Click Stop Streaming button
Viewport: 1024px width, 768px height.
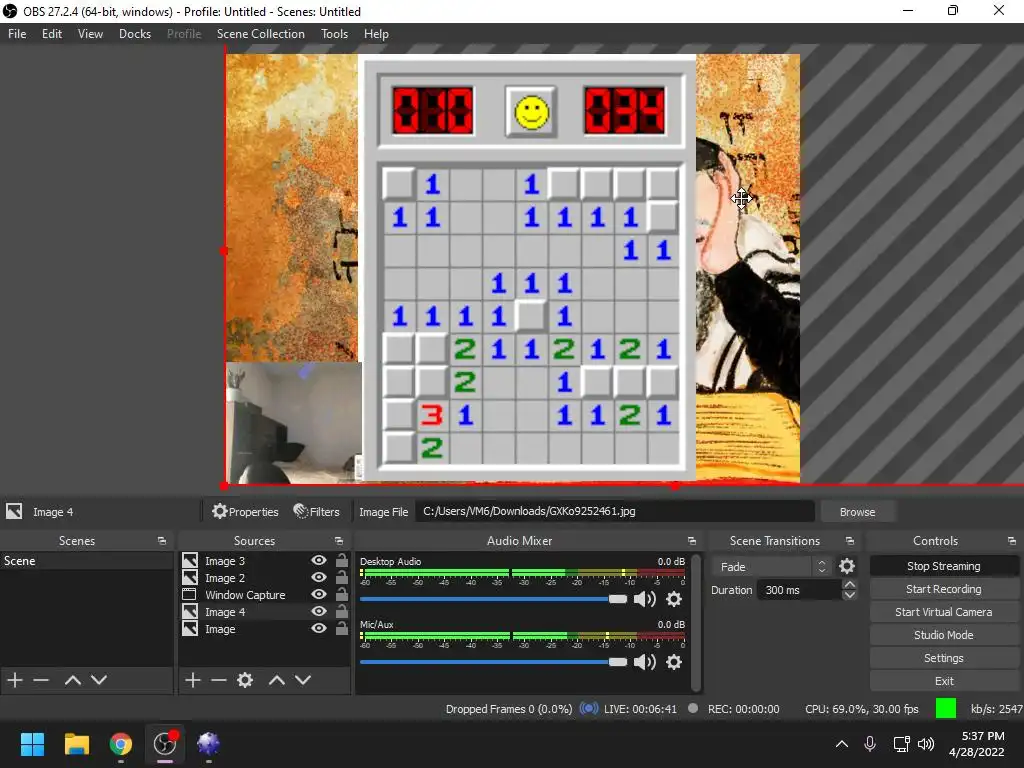point(944,566)
